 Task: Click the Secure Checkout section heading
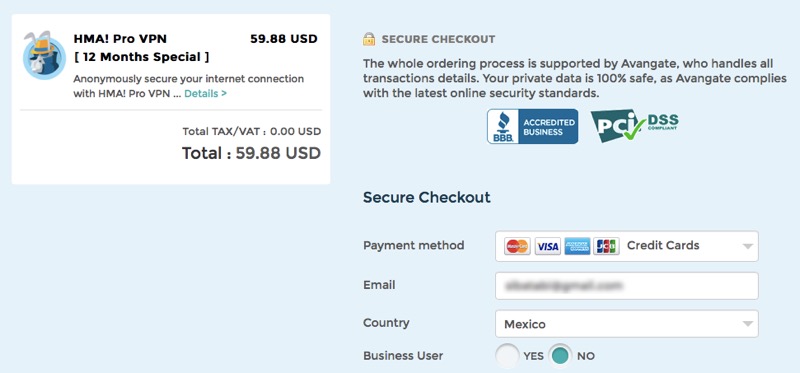[427, 197]
